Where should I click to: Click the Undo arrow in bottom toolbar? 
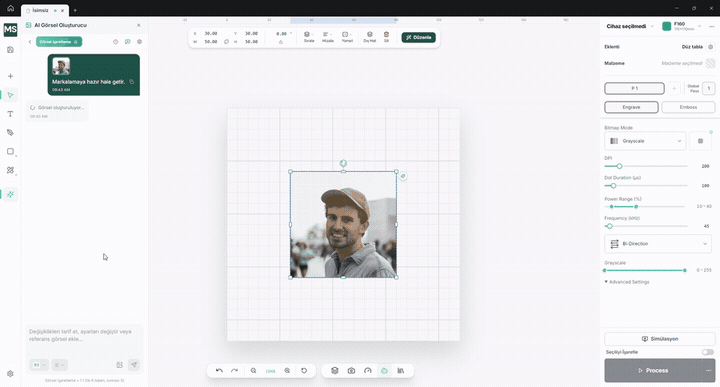click(219, 370)
